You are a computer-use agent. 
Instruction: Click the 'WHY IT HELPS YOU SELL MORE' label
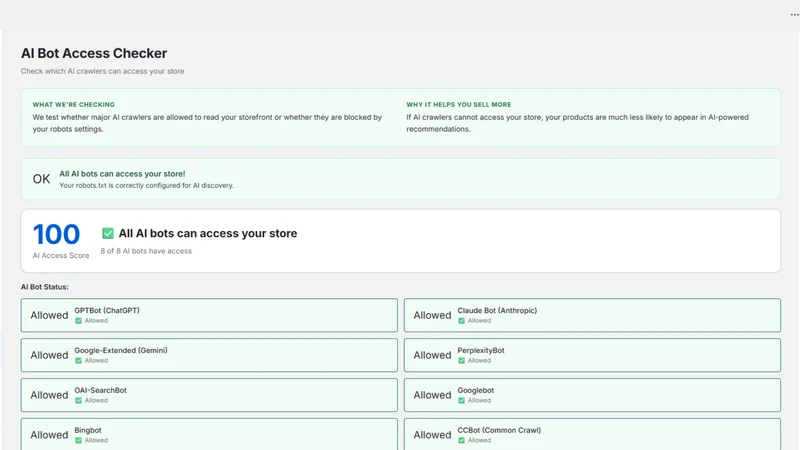coord(459,105)
